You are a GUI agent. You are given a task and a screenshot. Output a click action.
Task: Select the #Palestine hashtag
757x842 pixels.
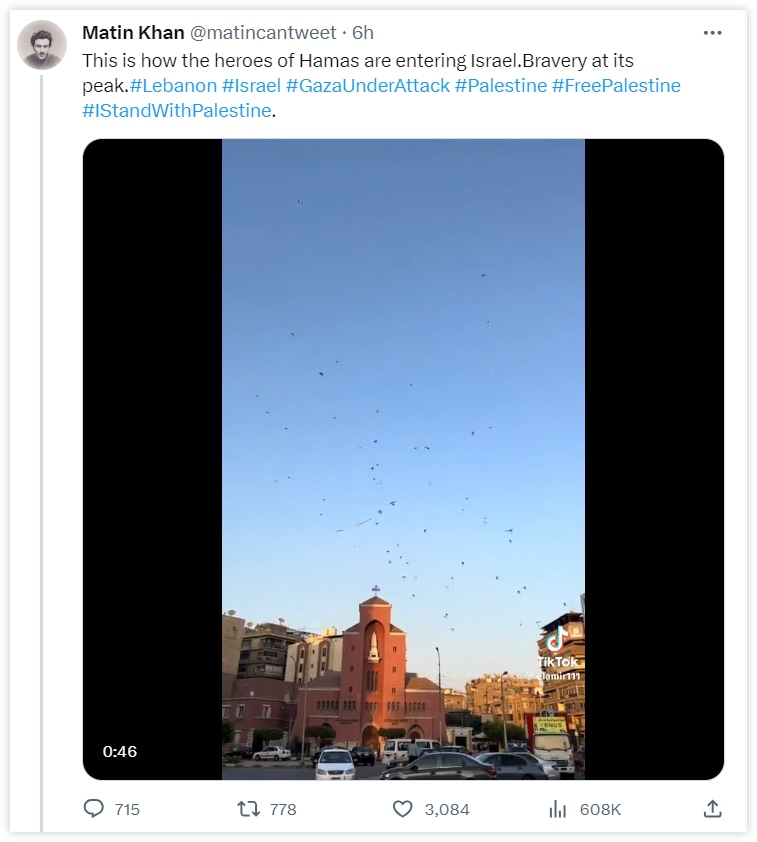pyautogui.click(x=500, y=86)
